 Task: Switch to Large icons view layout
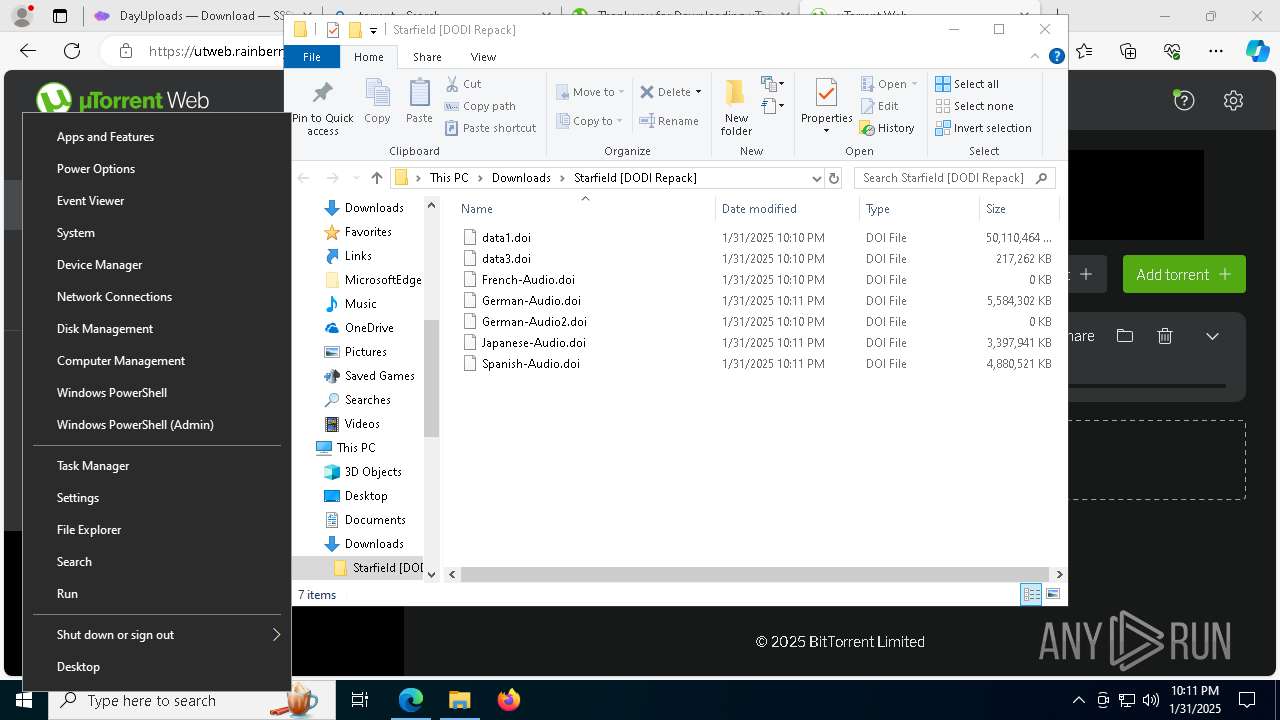(x=1053, y=594)
